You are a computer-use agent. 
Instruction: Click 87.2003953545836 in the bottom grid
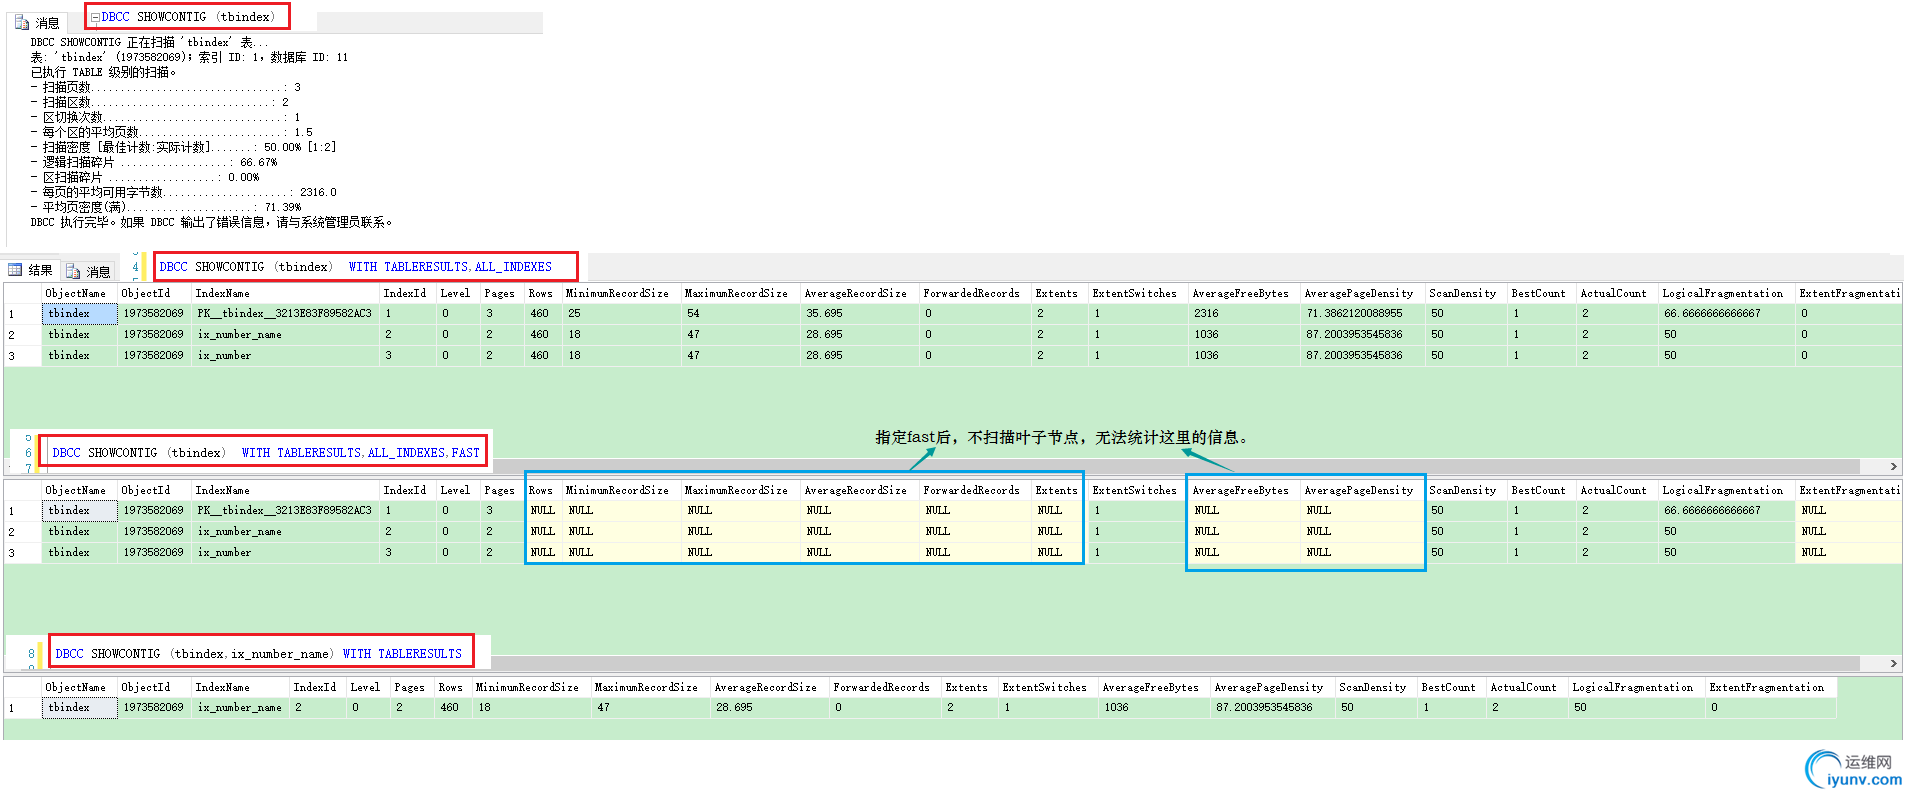point(1272,707)
